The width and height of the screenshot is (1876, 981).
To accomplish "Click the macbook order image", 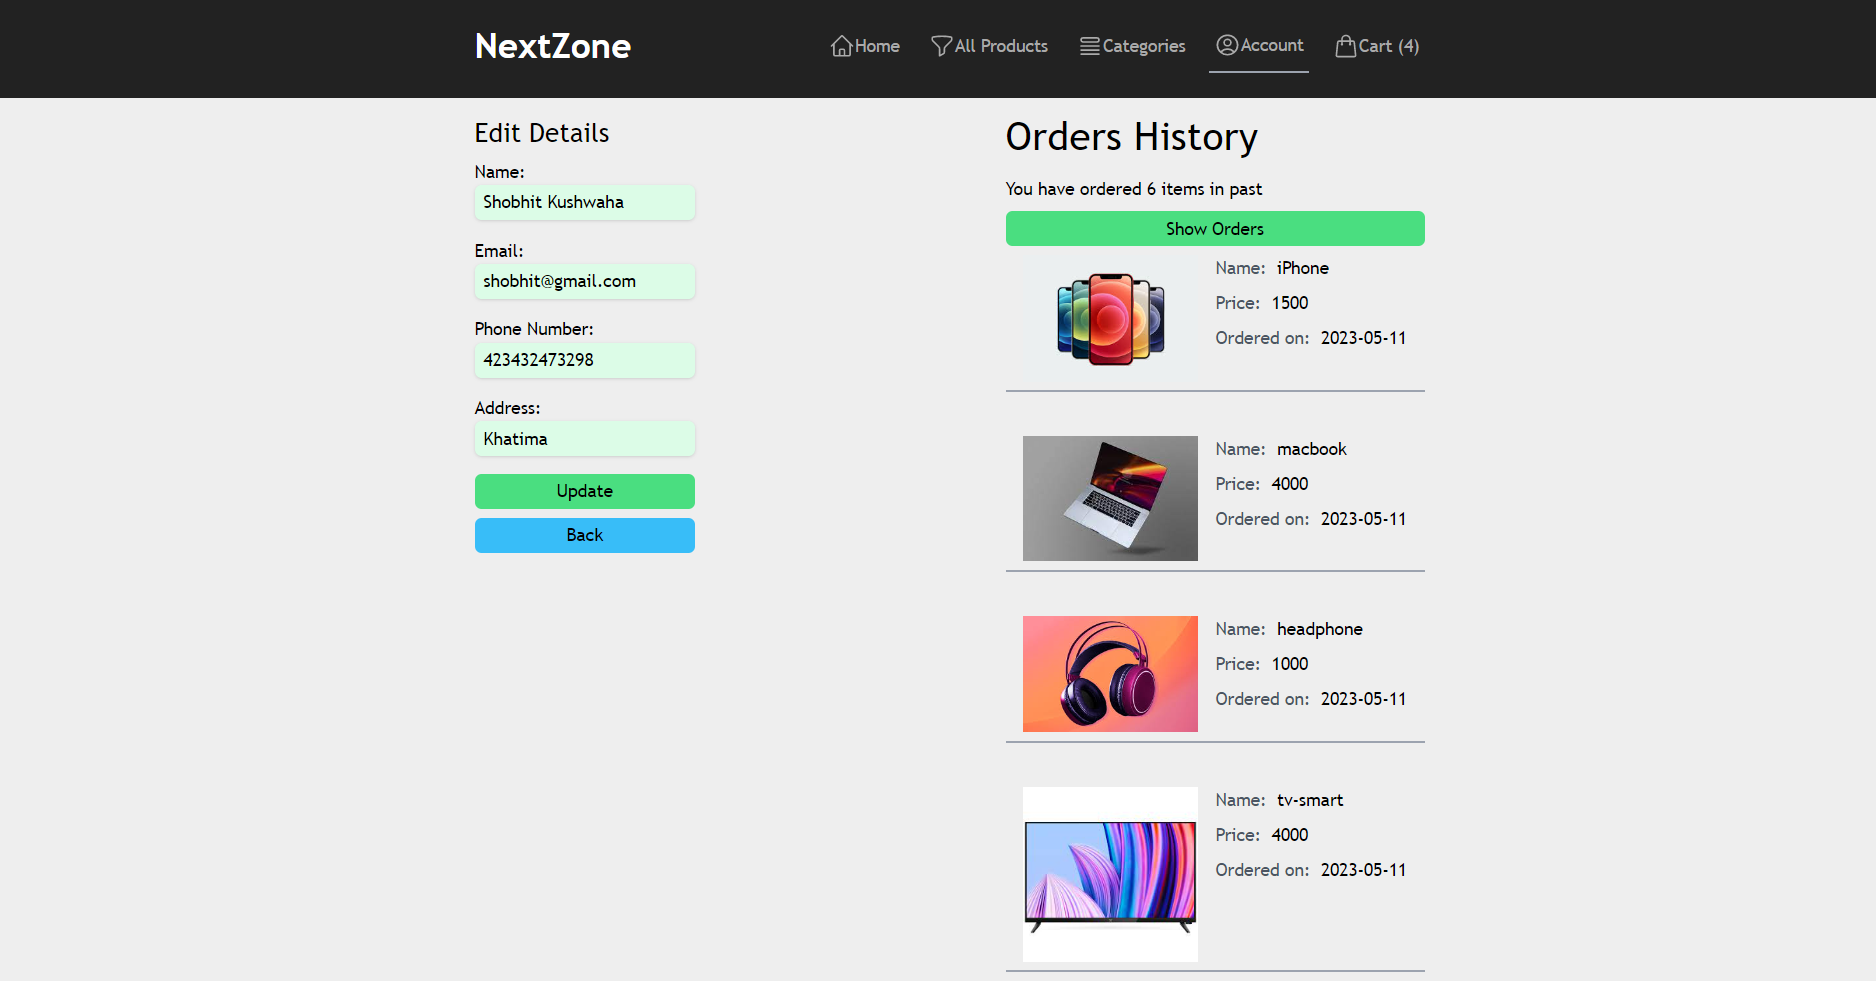I will click(1109, 498).
